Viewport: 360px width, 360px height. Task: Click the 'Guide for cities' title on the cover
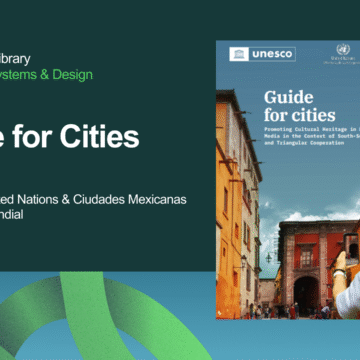click(300, 107)
